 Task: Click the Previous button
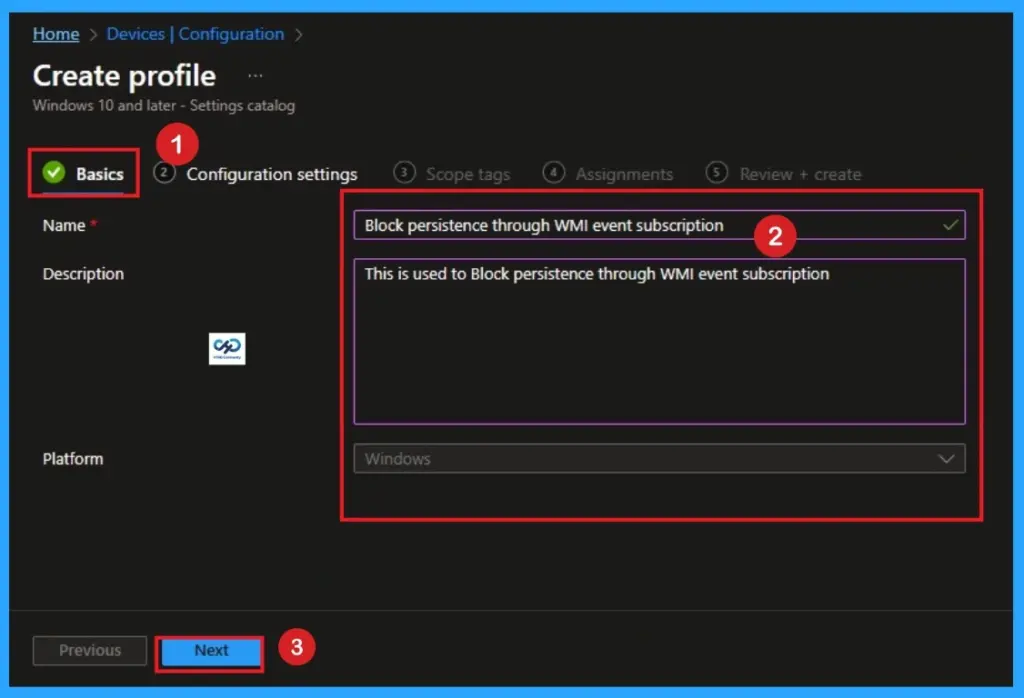[89, 650]
